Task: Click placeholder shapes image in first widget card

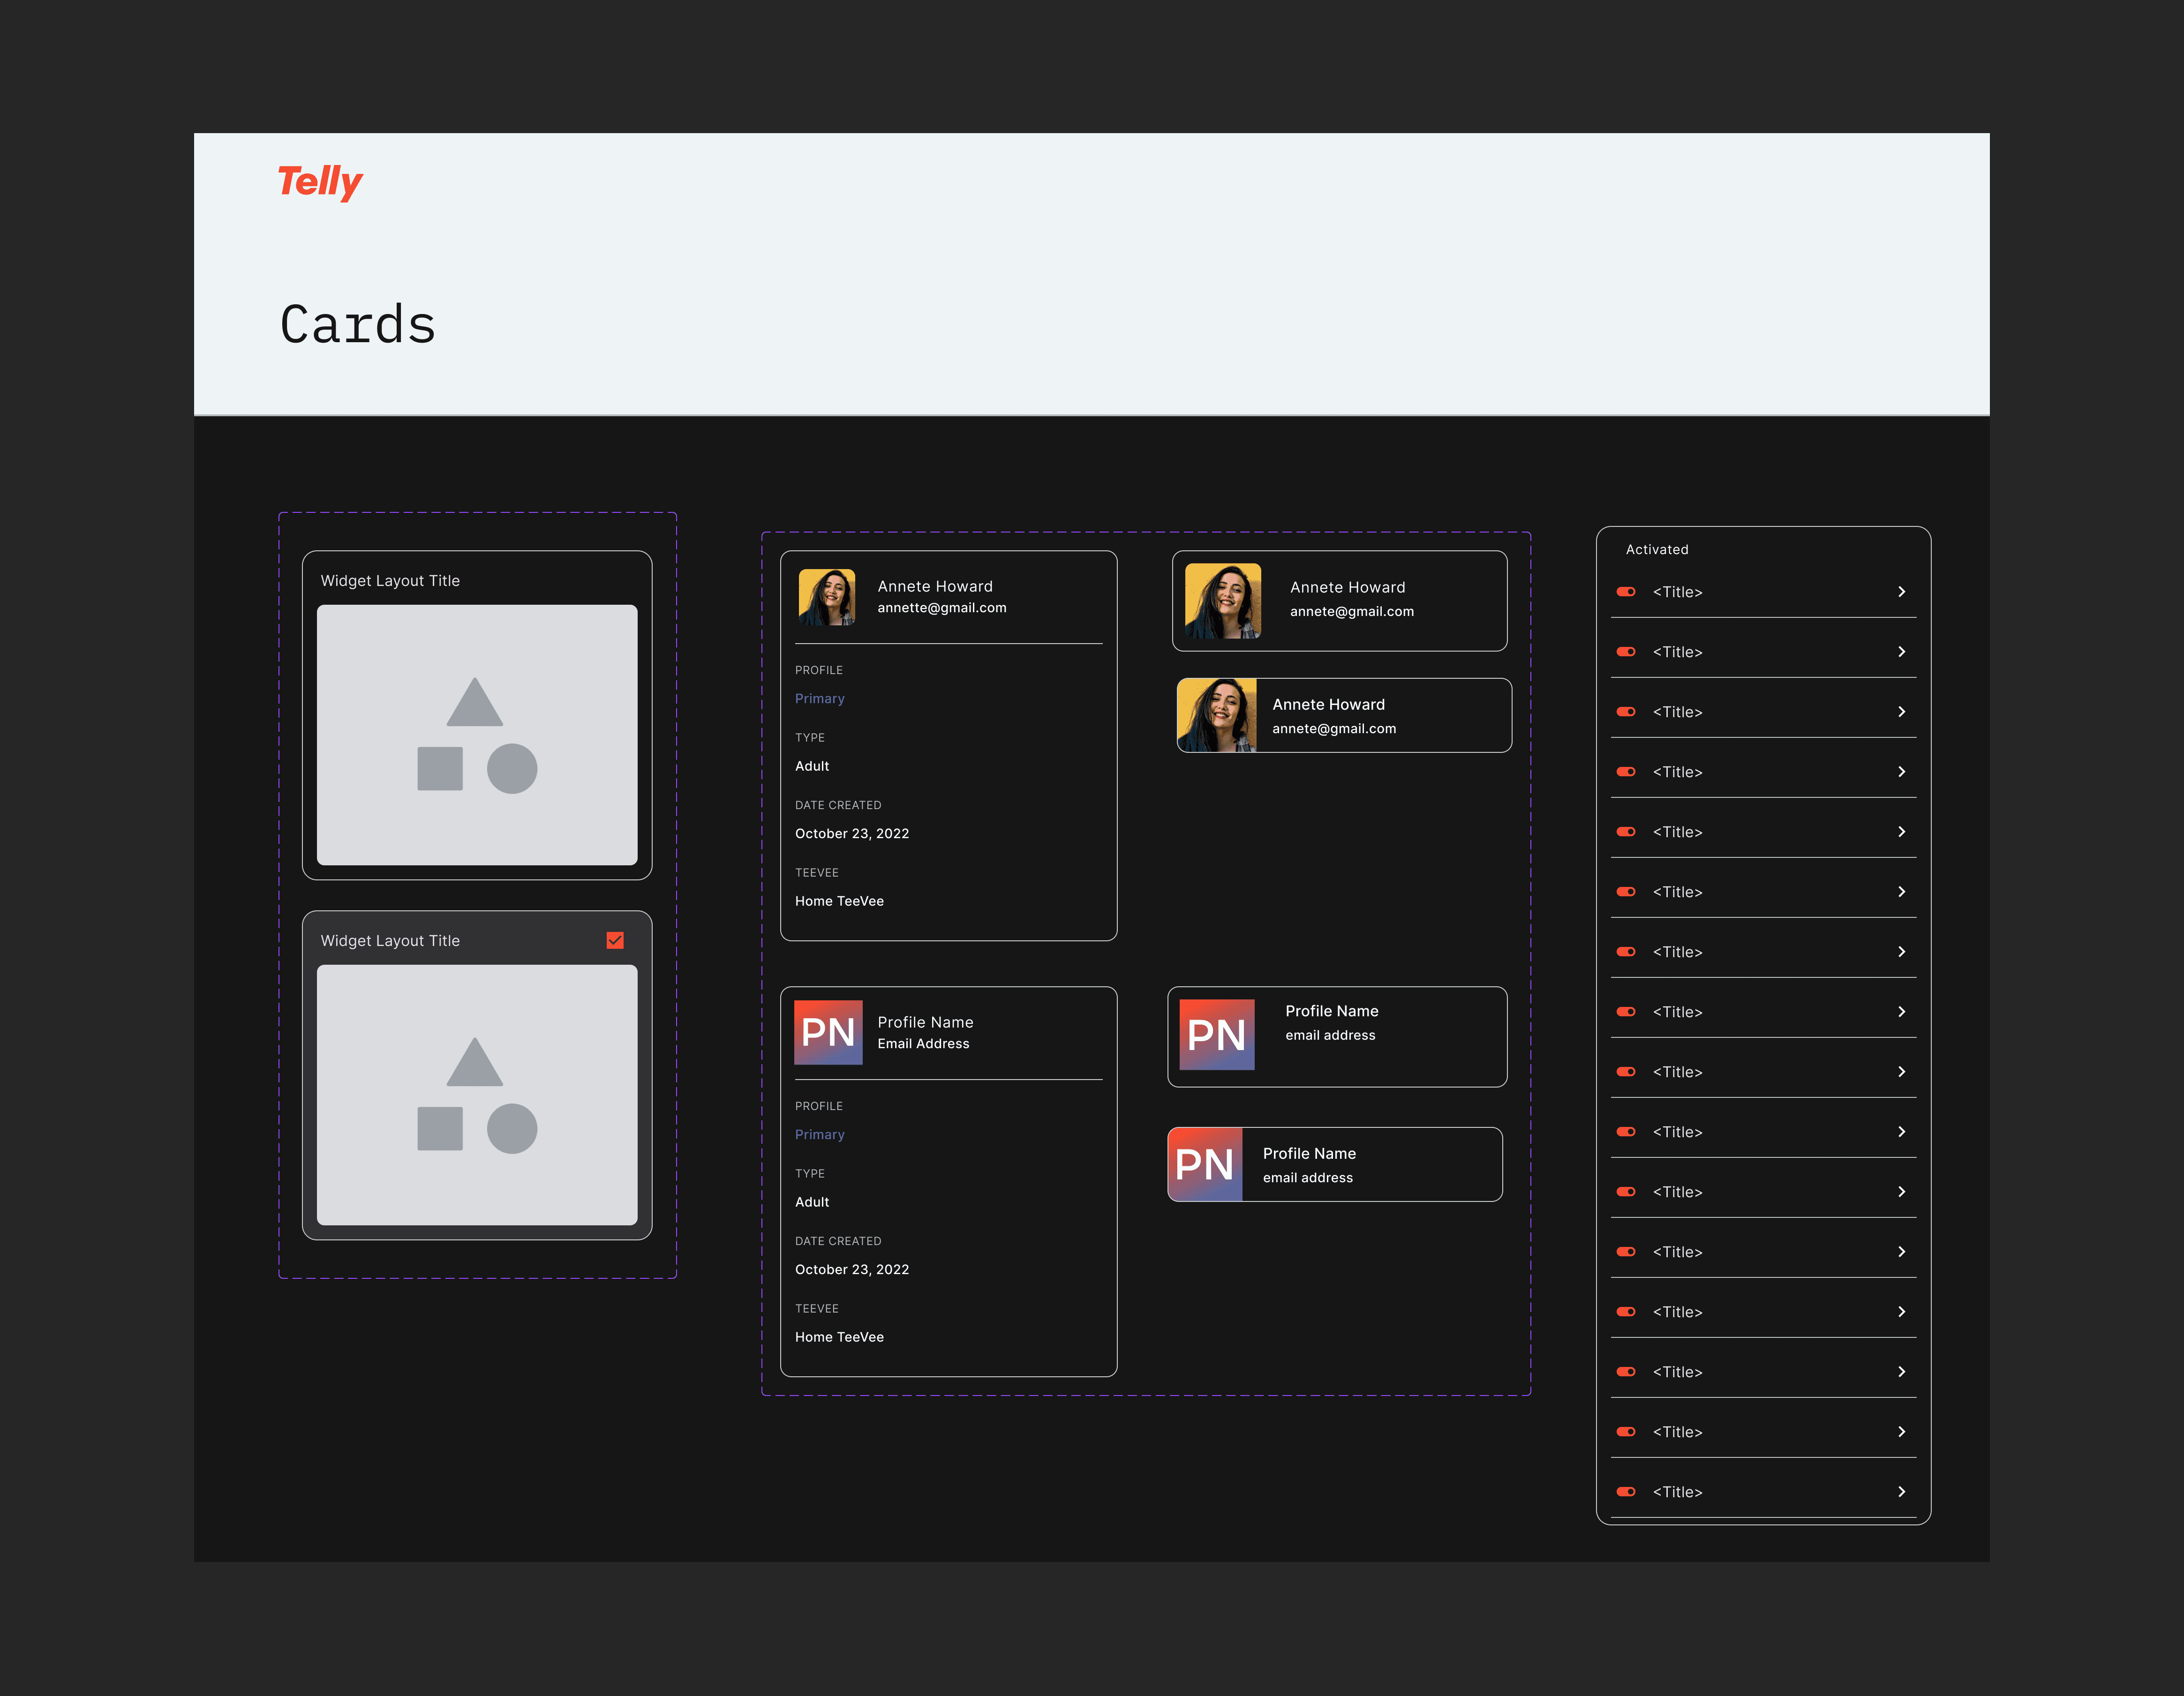Action: tap(477, 734)
